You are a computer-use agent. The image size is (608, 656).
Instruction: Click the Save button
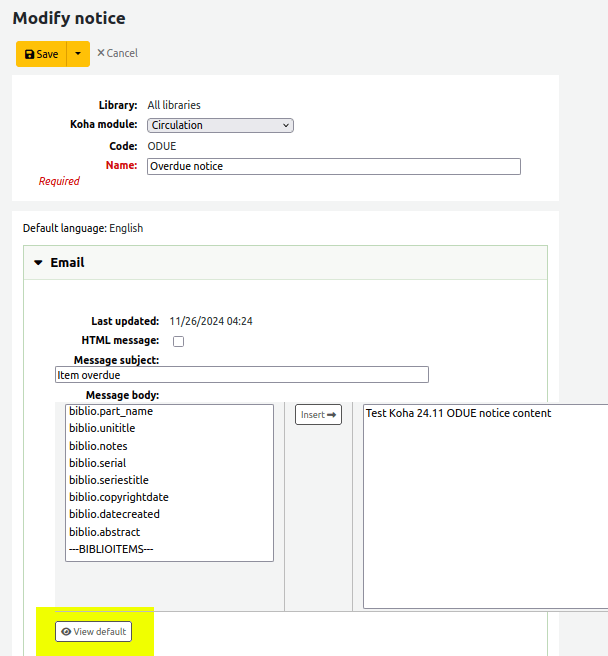coord(41,54)
